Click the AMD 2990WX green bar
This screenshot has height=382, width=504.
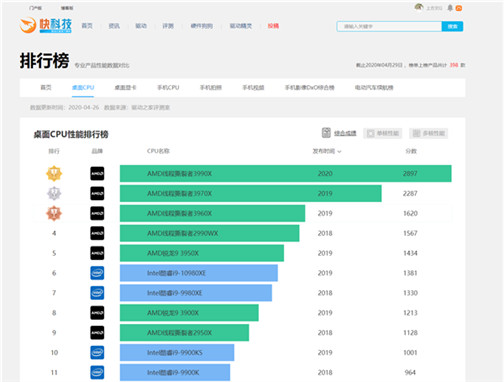(x=210, y=233)
